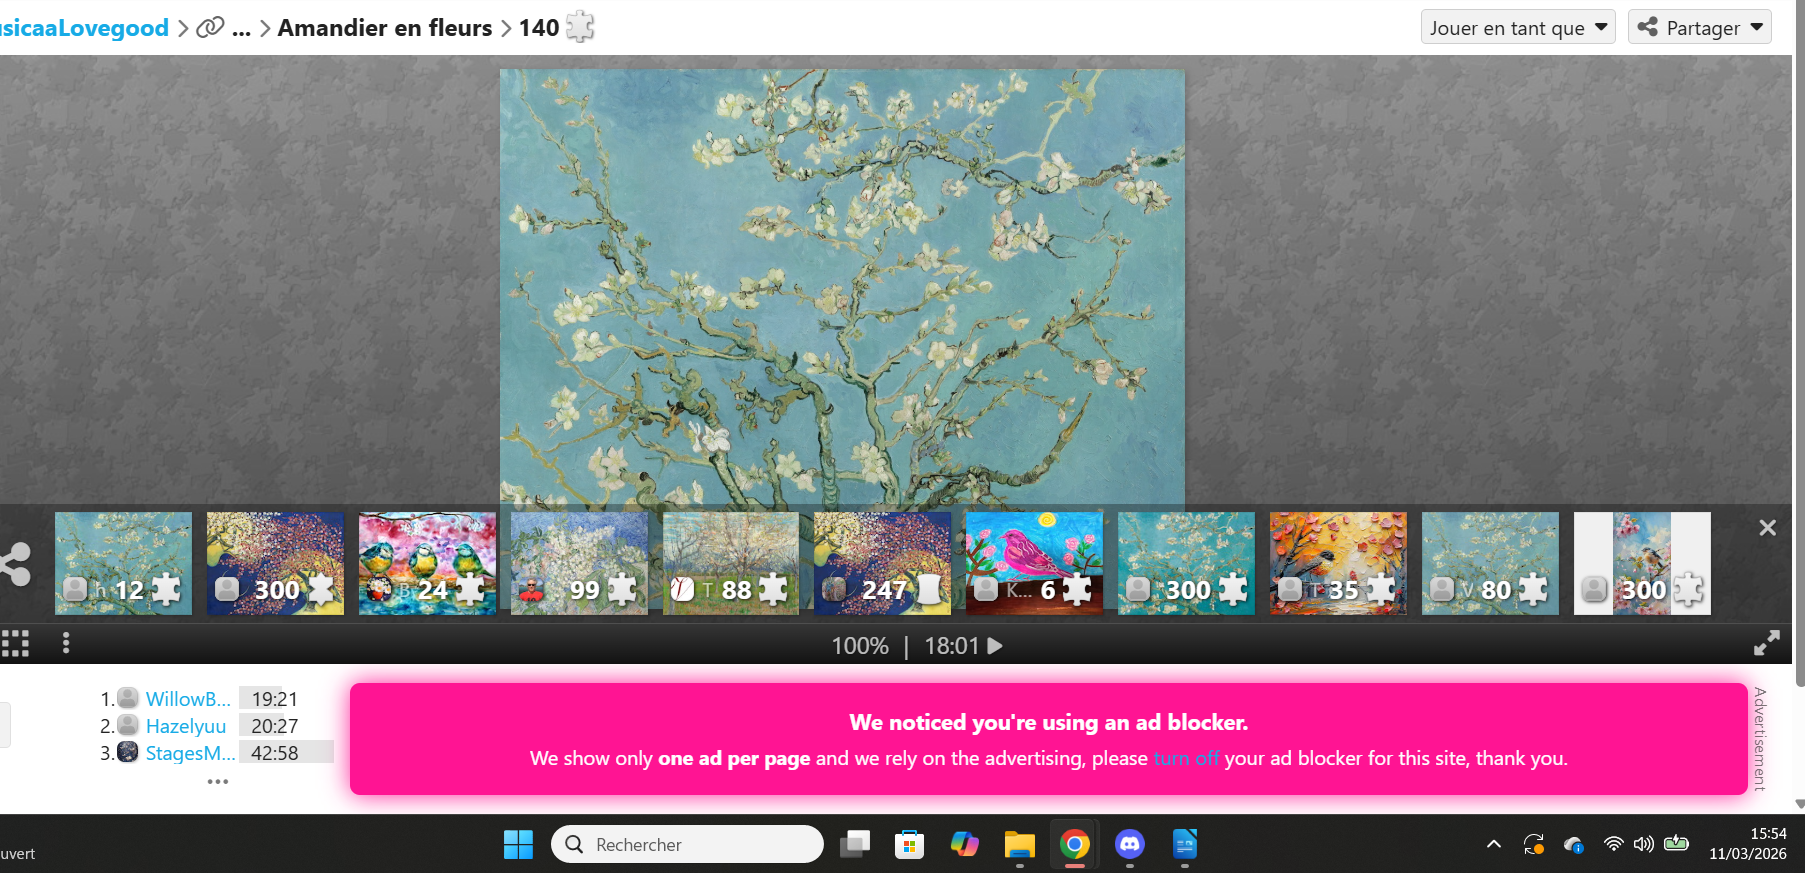Open File Explorer from the taskbar
Viewport: 1805px width, 873px height.
pos(1019,845)
